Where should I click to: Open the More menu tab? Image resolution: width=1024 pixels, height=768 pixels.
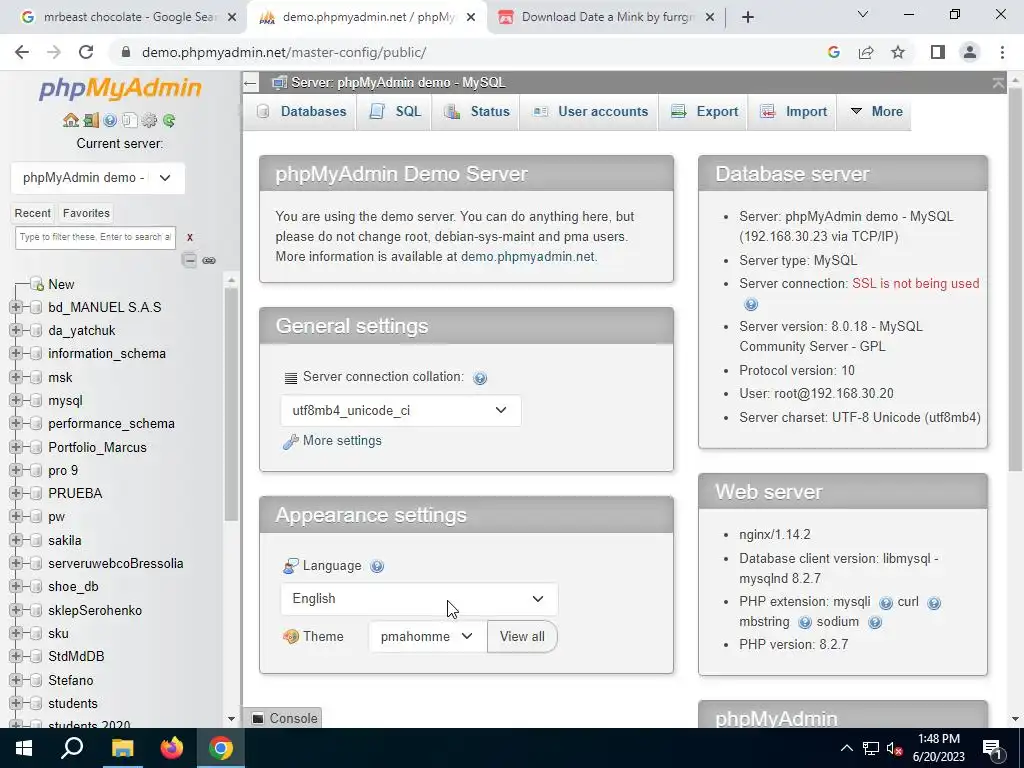click(875, 112)
